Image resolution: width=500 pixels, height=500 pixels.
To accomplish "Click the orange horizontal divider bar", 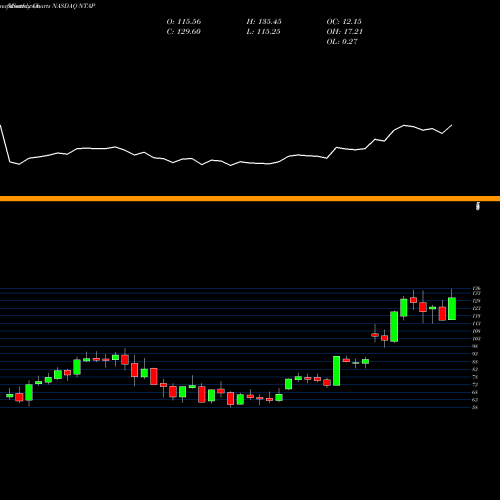I will (250, 199).
